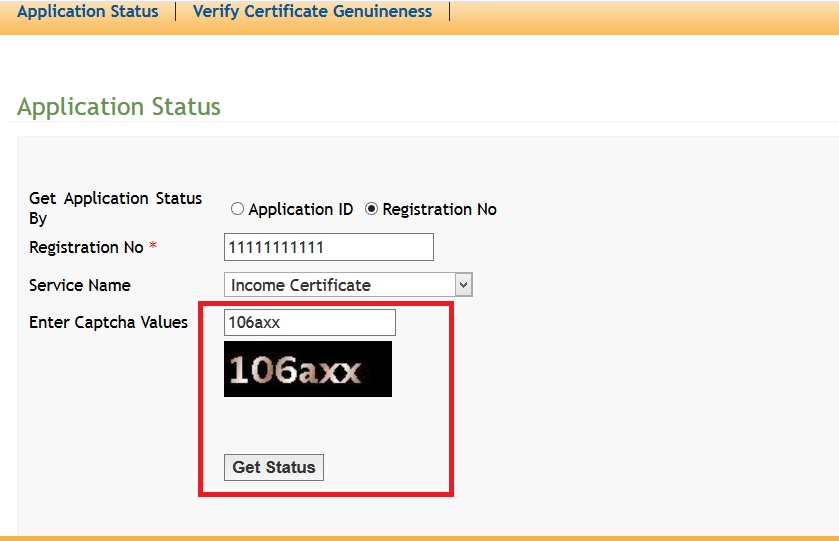Click the Application ID option label text

pyautogui.click(x=300, y=209)
